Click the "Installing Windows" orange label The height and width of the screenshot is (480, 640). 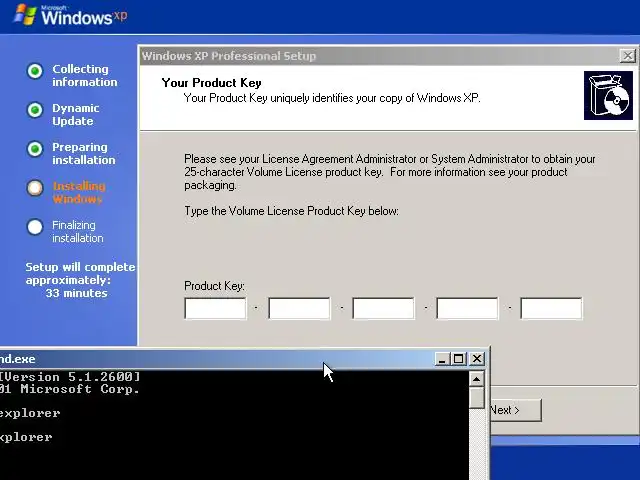79,193
